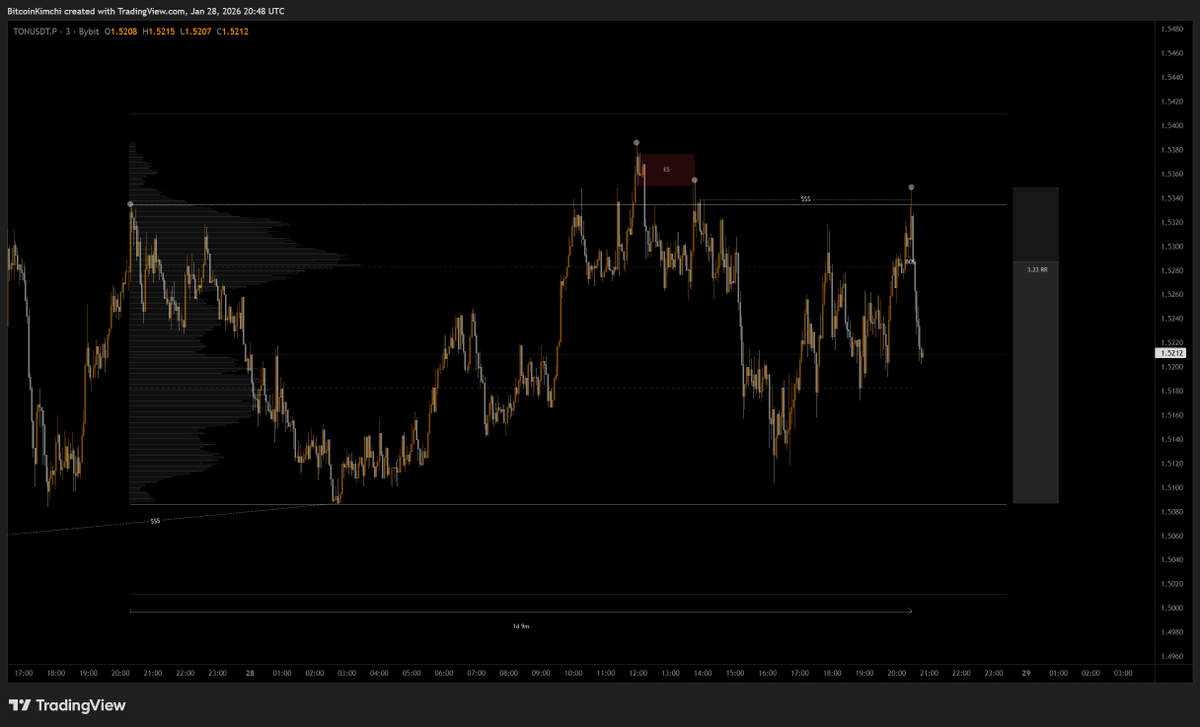Image resolution: width=1200 pixels, height=727 pixels.
Task: Click price axis label 1.4960
Action: click(x=1172, y=656)
